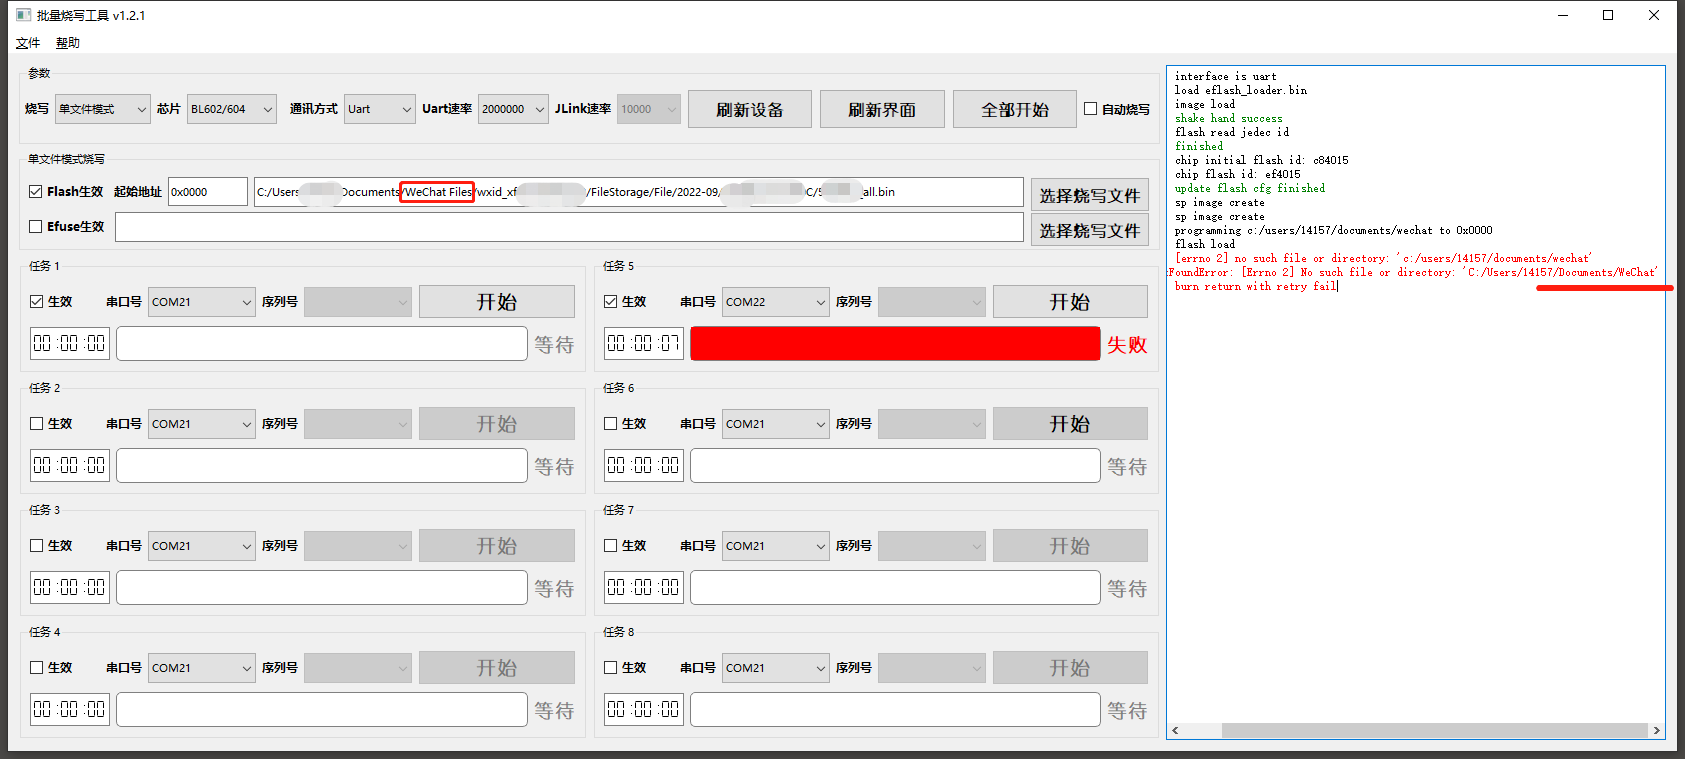Click the log panel's horizontal scrollbar
The image size is (1685, 759).
(x=1416, y=730)
